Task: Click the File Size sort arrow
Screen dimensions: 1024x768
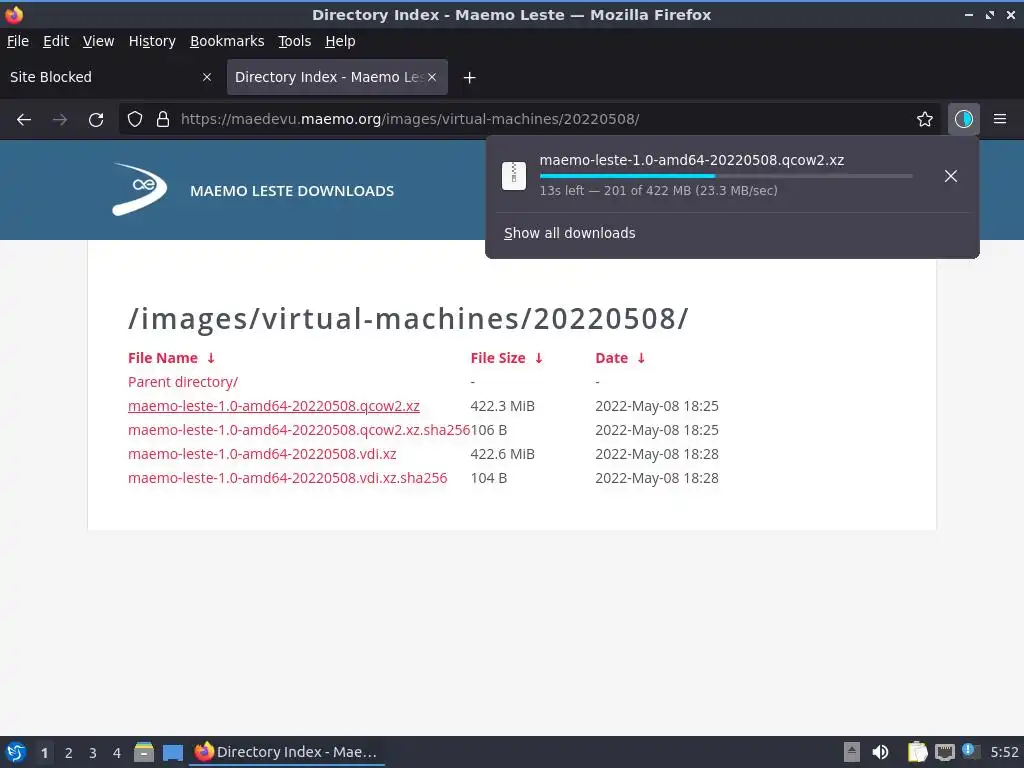Action: coord(539,358)
